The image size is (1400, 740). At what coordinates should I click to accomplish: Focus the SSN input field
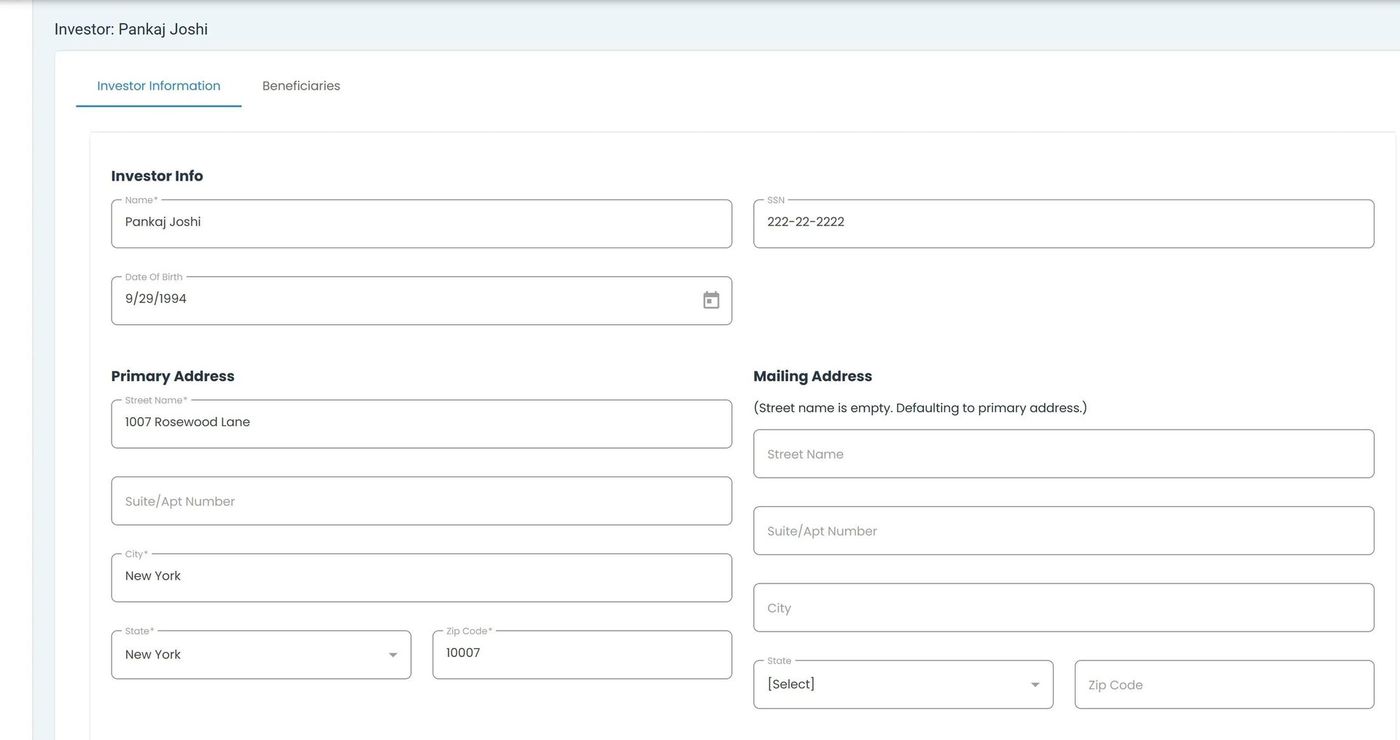coord(1063,223)
